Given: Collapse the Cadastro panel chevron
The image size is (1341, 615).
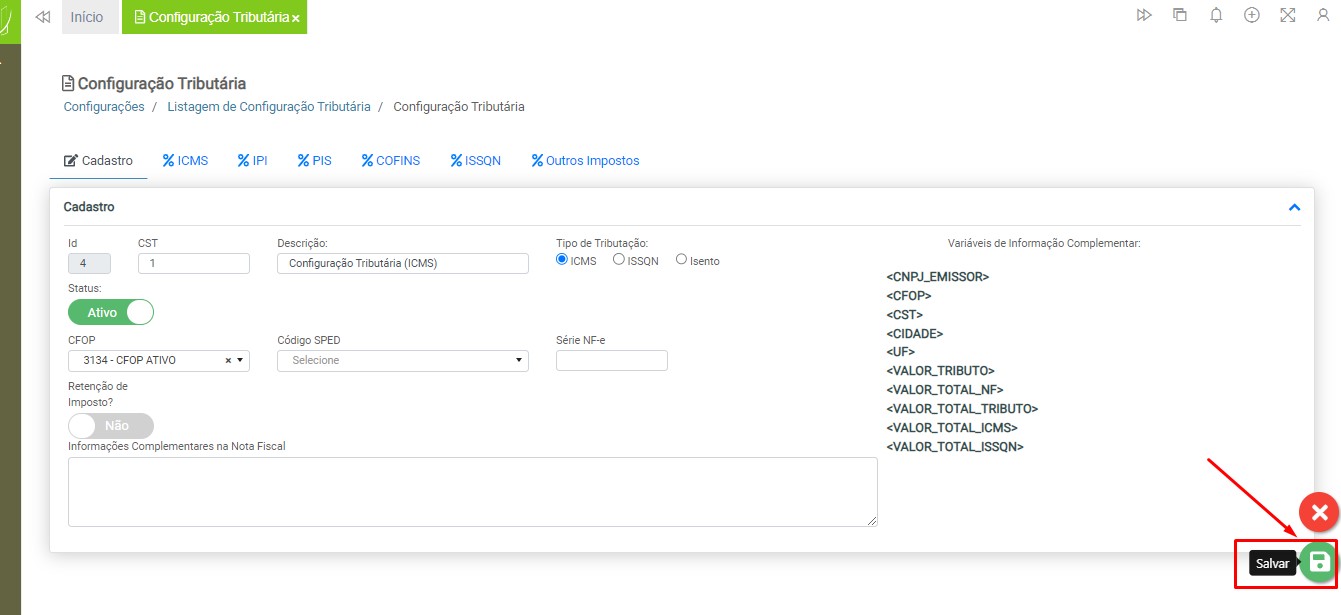Looking at the screenshot, I should click(1294, 207).
